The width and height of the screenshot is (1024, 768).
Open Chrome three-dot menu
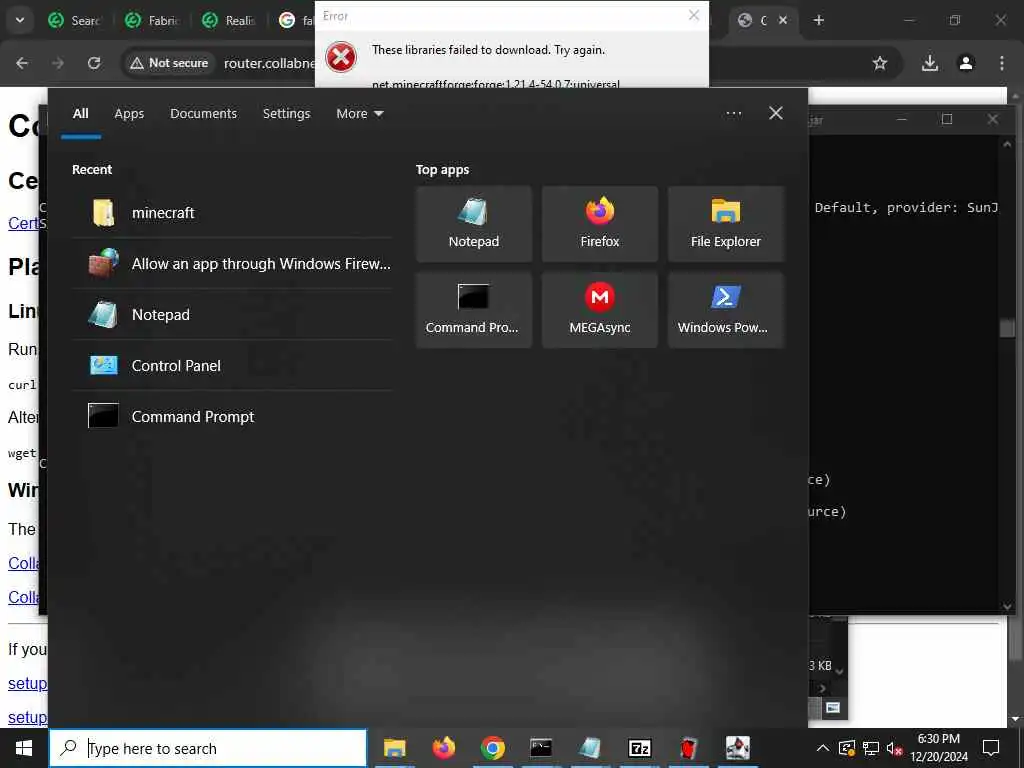click(x=1002, y=63)
